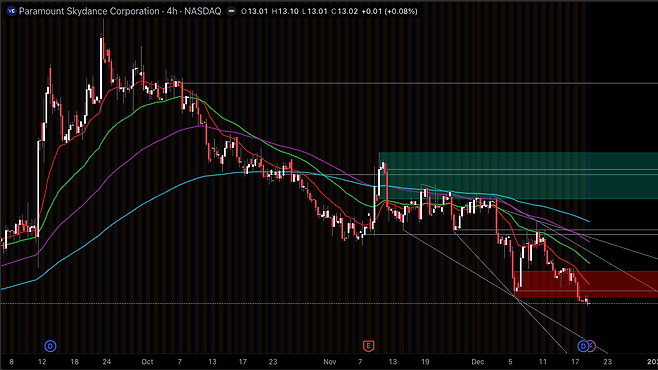The width and height of the screenshot is (658, 370).
Task: Click the close price C13.02 value
Action: 345,11
